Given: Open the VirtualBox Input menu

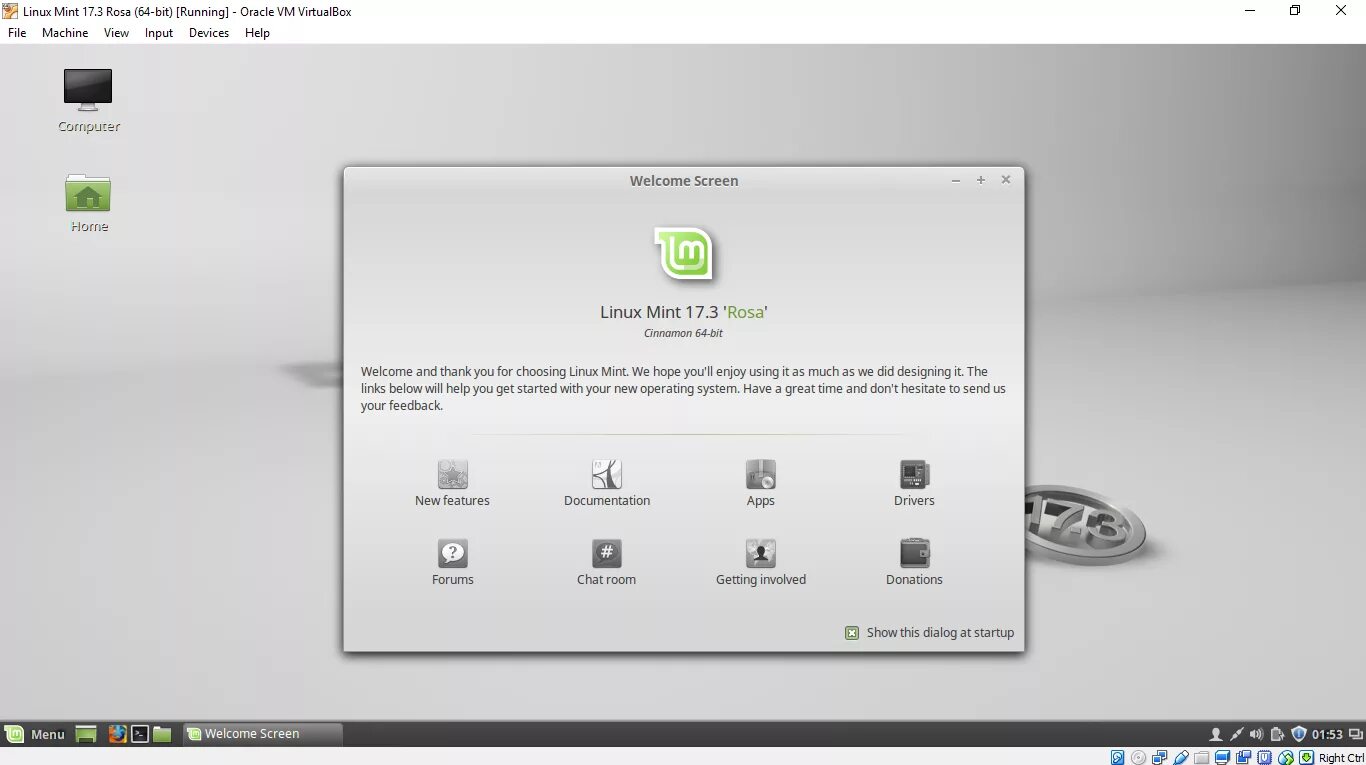Looking at the screenshot, I should 159,33.
